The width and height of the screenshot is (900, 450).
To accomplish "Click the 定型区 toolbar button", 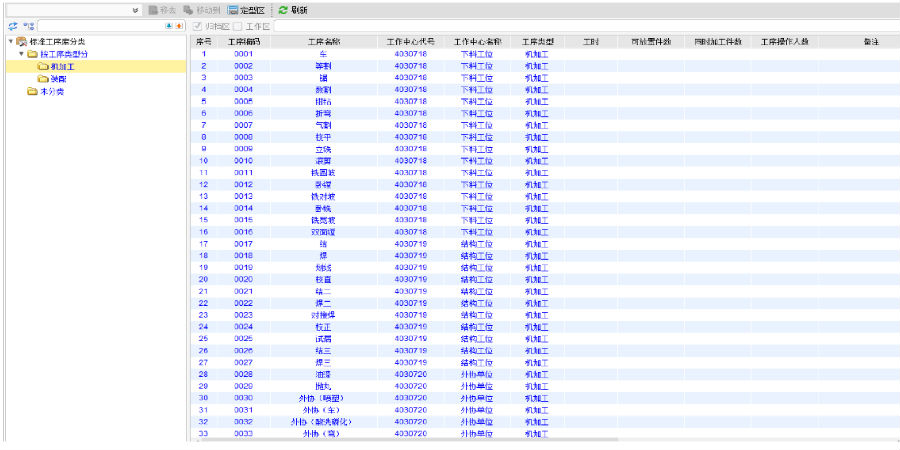I will pos(246,9).
